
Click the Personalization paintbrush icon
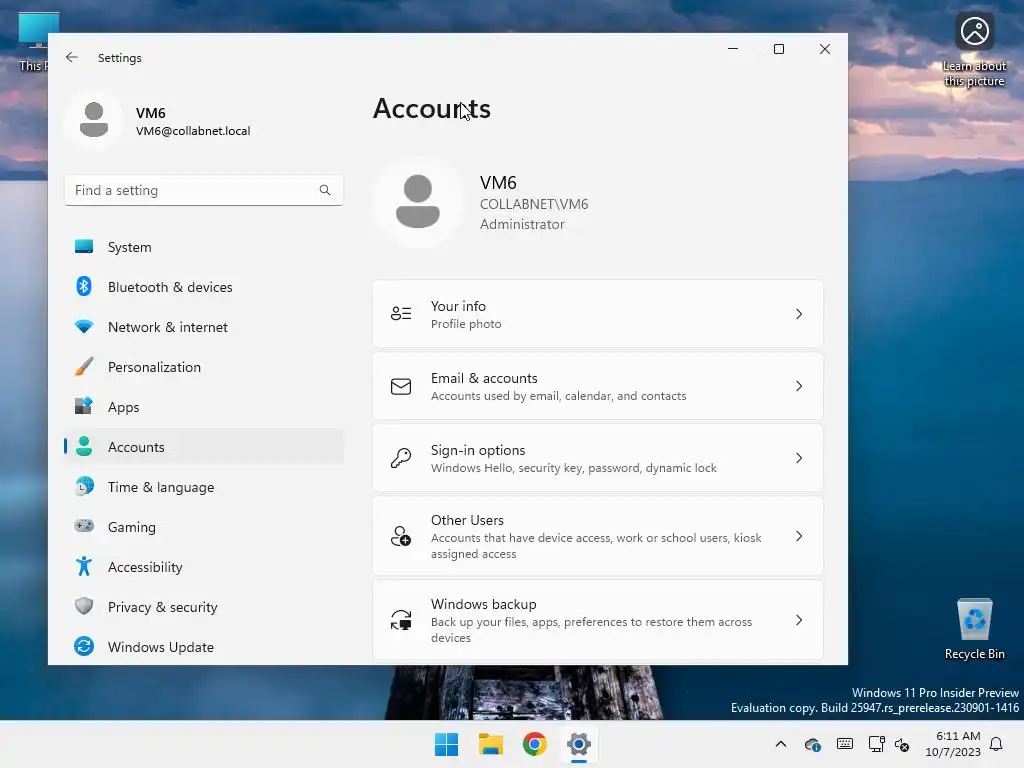(x=84, y=366)
